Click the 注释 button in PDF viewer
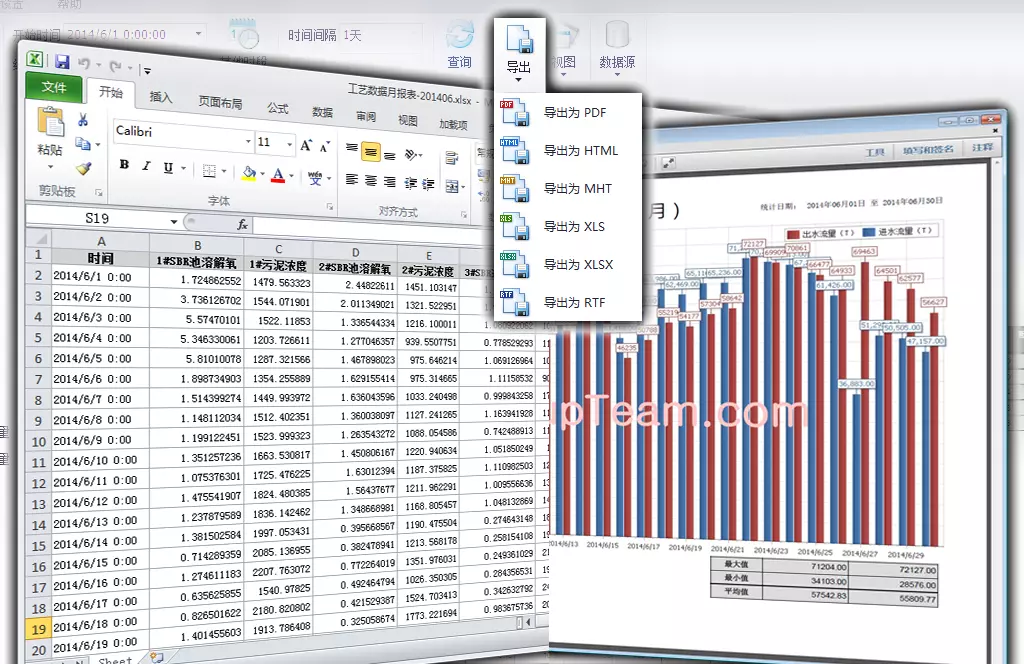1024x664 pixels. tap(982, 148)
